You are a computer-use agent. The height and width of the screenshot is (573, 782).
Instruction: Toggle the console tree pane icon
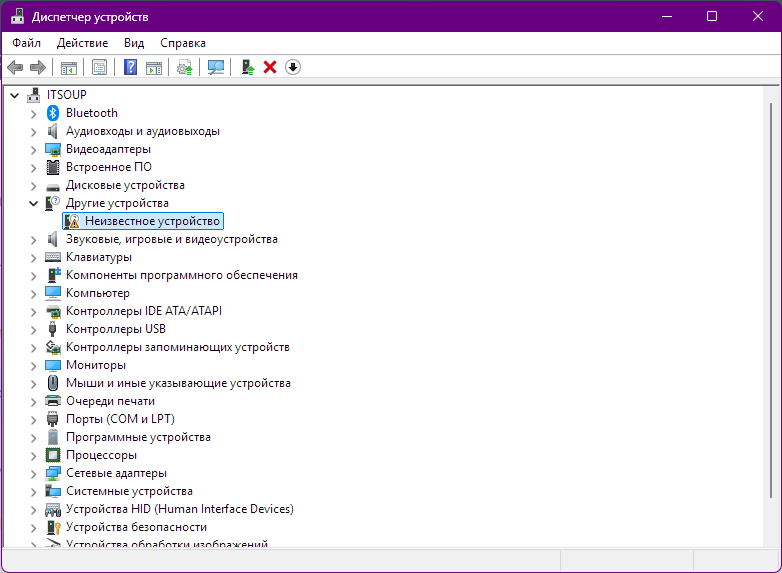tap(69, 67)
